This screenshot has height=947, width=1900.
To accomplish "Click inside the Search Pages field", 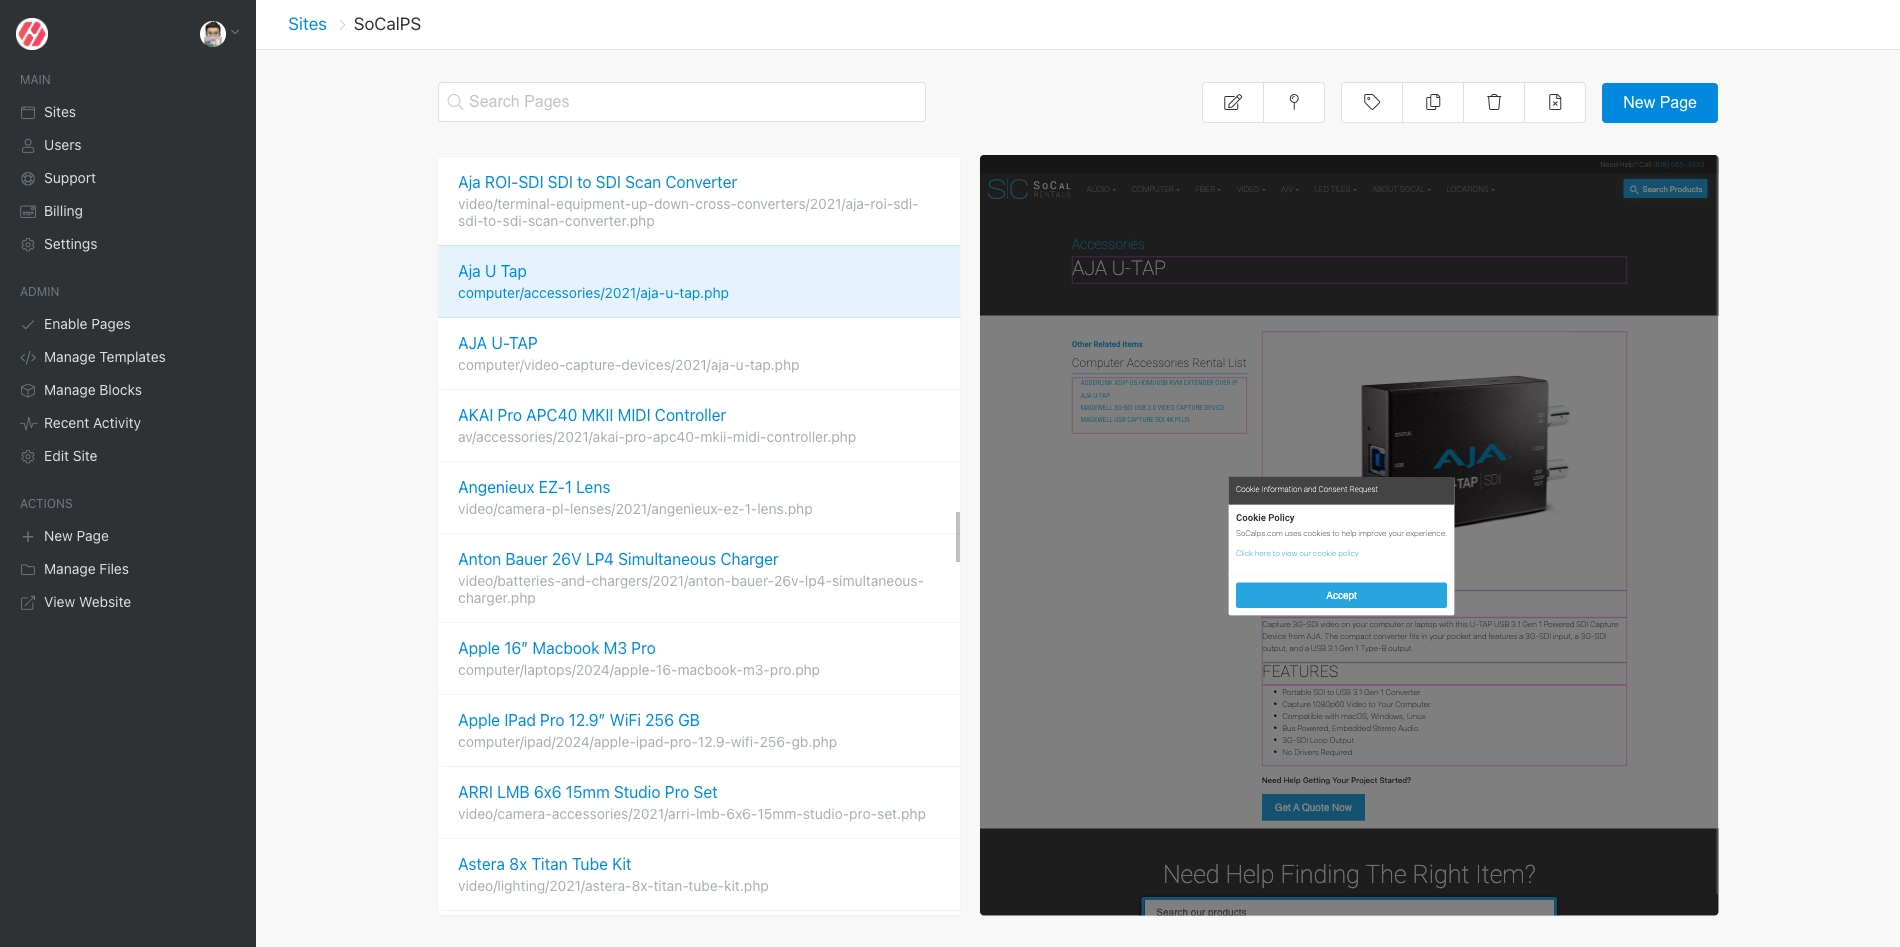I will (681, 101).
